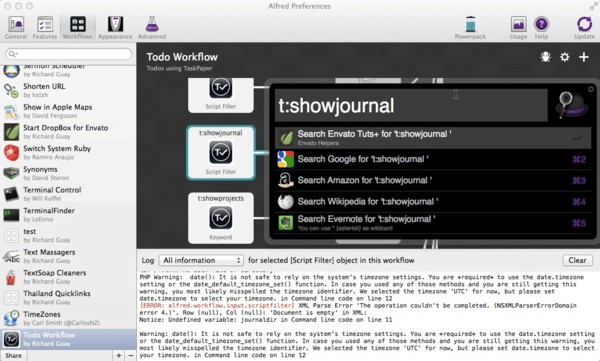The width and height of the screenshot is (600, 361).
Task: Open the General preferences tab
Action: point(16,28)
